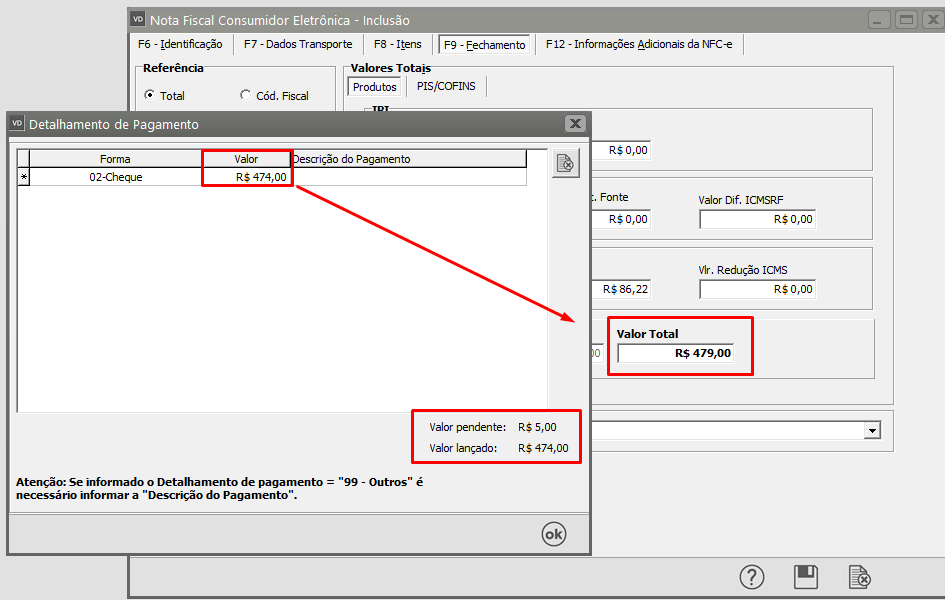Image resolution: width=945 pixels, height=600 pixels.
Task: Save the invoice using floppy disk icon
Action: (805, 577)
